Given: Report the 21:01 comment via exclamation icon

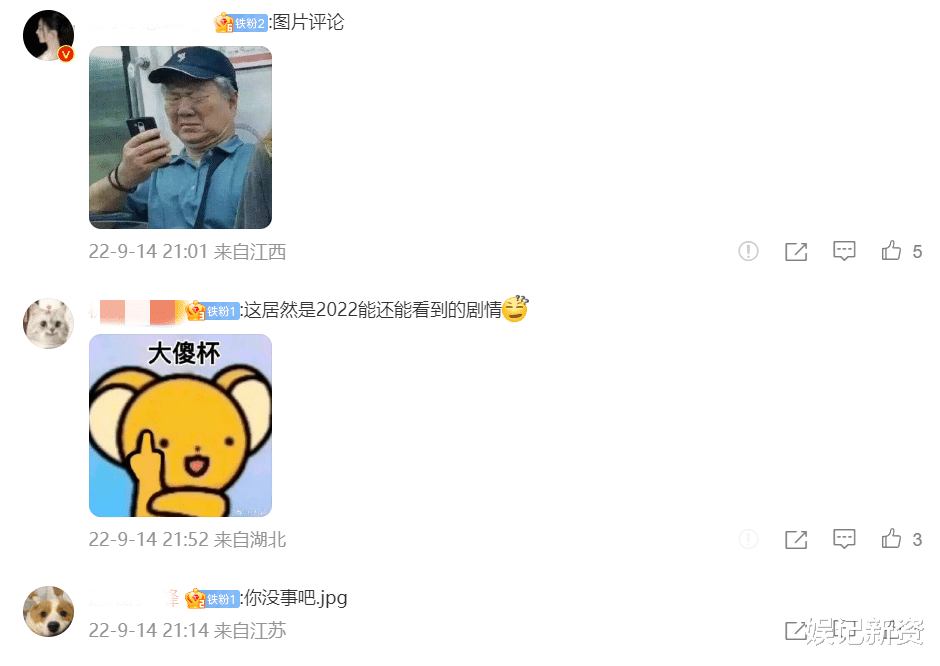Looking at the screenshot, I should (748, 251).
